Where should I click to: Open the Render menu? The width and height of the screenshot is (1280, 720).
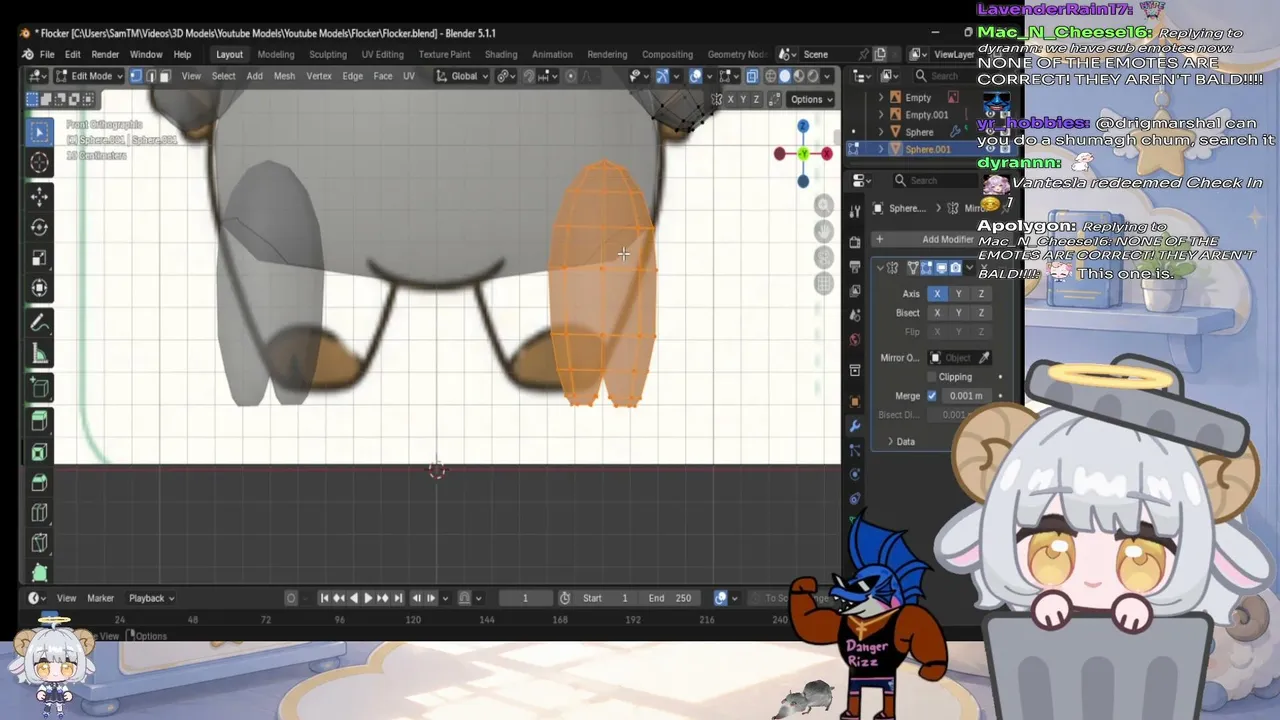(x=105, y=54)
